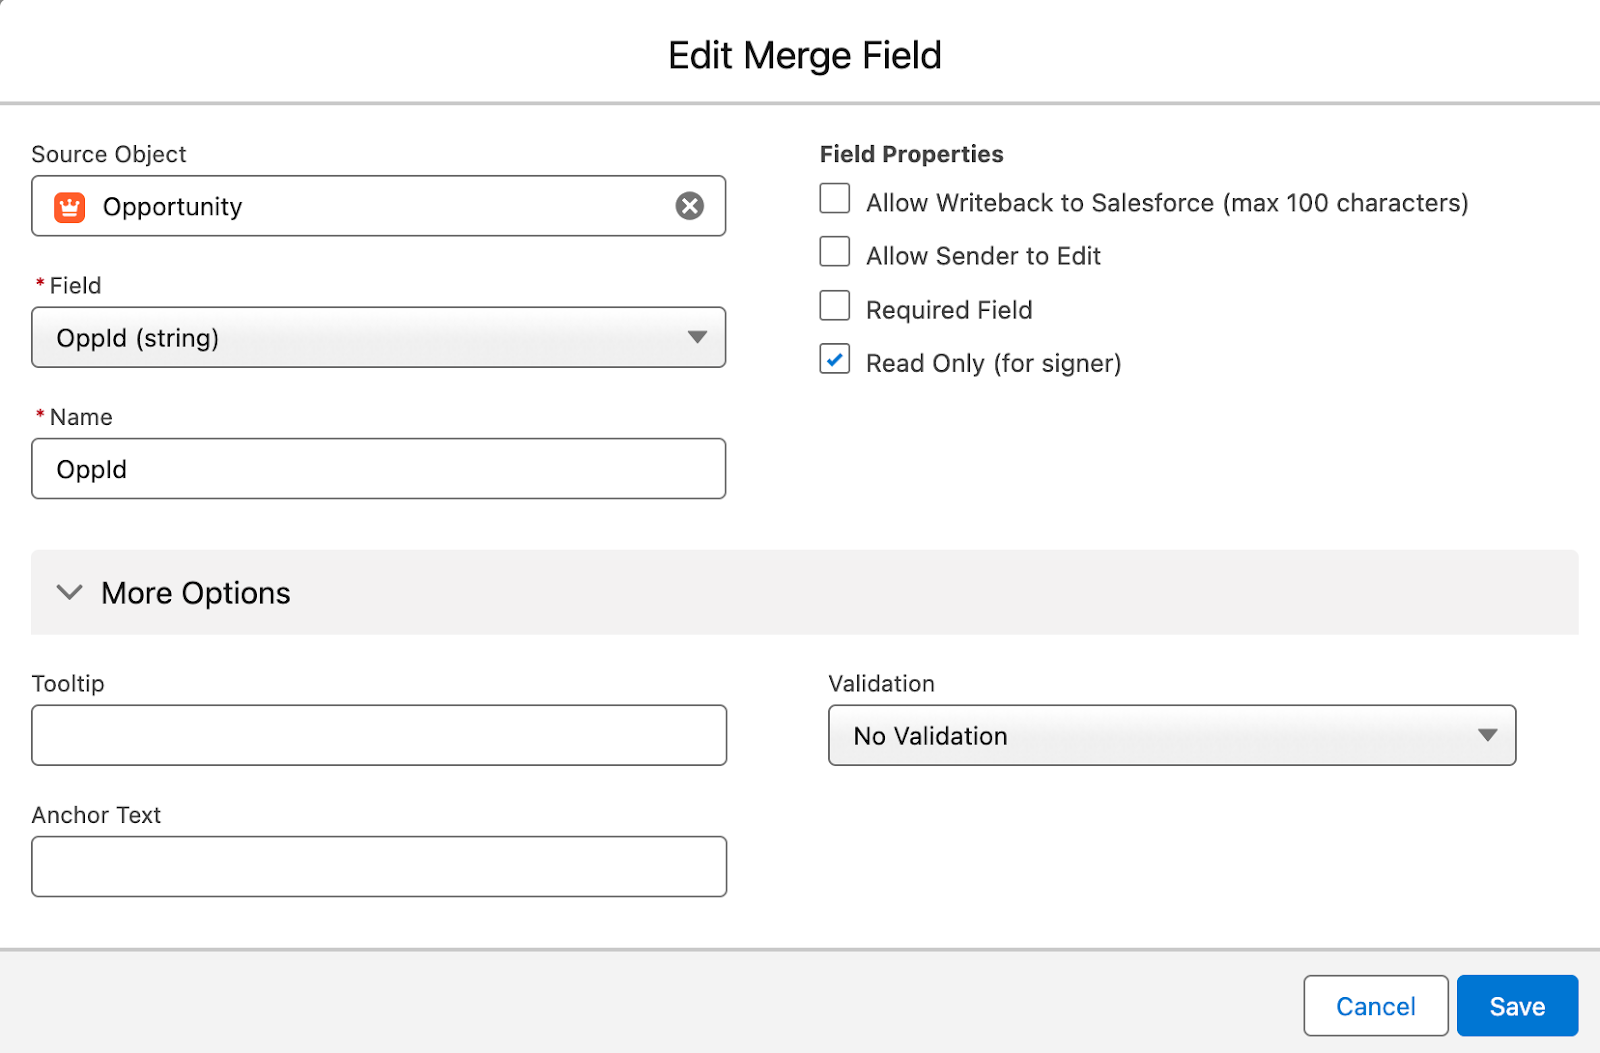Click inside the Source Object search box
Viewport: 1600px width, 1053px height.
coord(380,206)
